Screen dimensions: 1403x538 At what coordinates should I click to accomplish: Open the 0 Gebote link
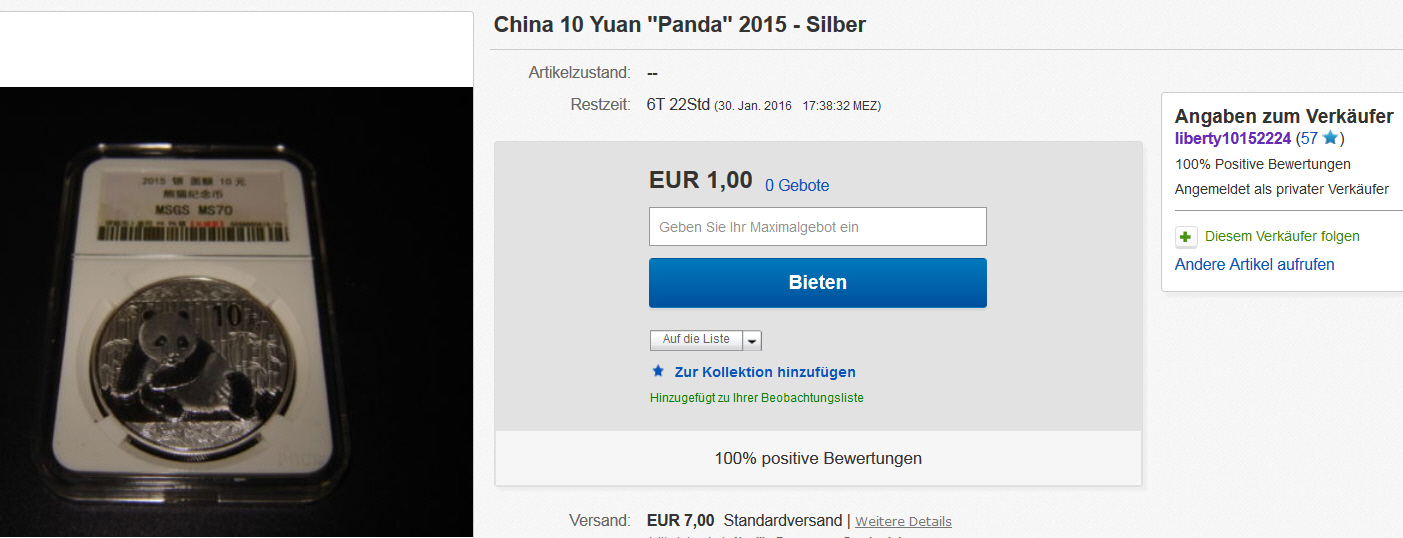point(797,185)
